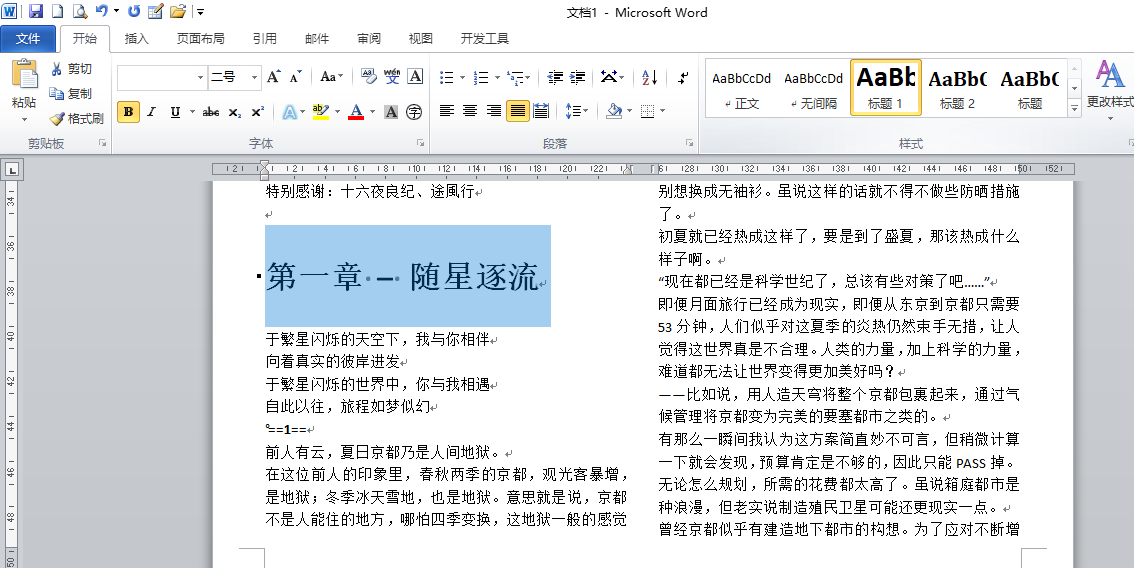Apply distributed alignment icon
This screenshot has width=1134, height=568.
click(x=540, y=111)
